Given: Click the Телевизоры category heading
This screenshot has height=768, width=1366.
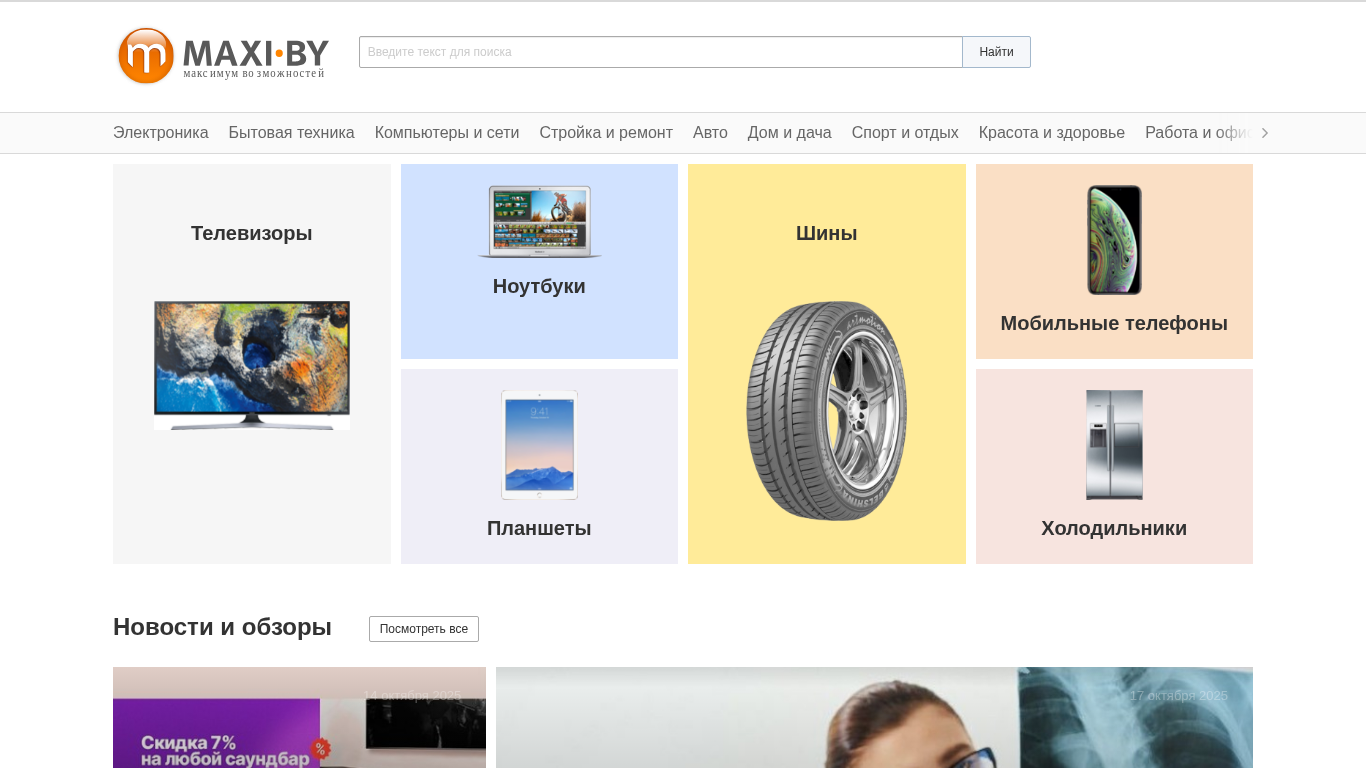Looking at the screenshot, I should pyautogui.click(x=252, y=233).
